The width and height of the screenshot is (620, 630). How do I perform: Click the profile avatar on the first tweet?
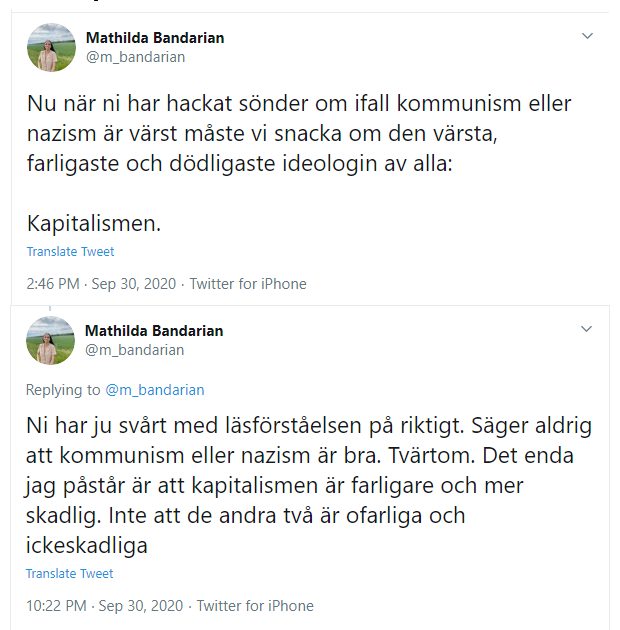[50, 47]
